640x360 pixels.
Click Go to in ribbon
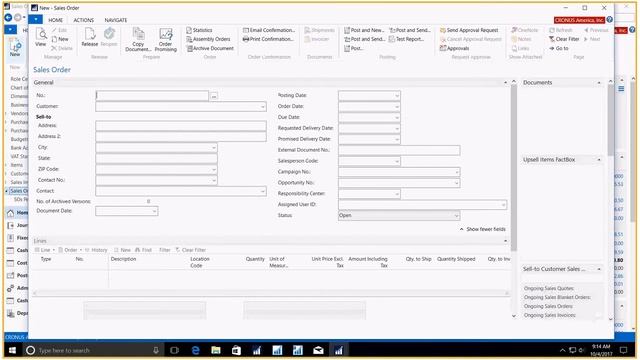click(x=558, y=48)
